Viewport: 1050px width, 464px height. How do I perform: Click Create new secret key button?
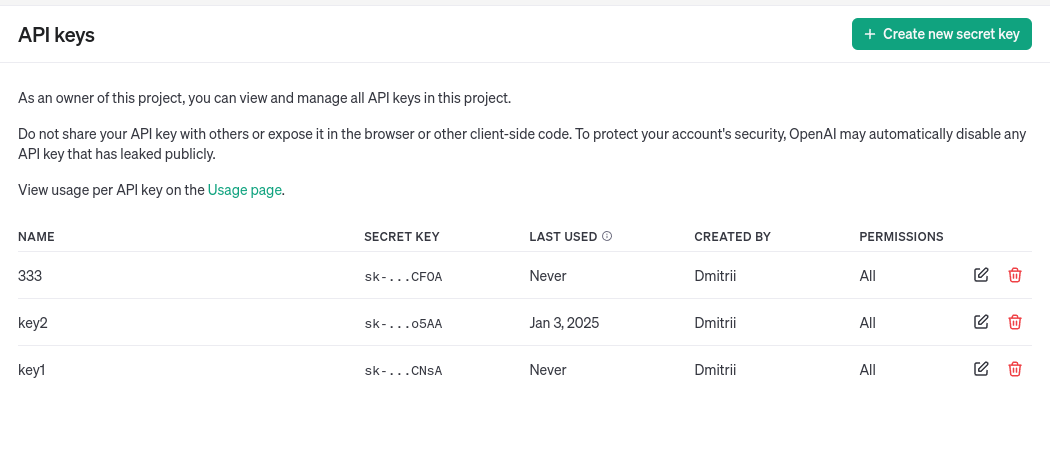[941, 34]
